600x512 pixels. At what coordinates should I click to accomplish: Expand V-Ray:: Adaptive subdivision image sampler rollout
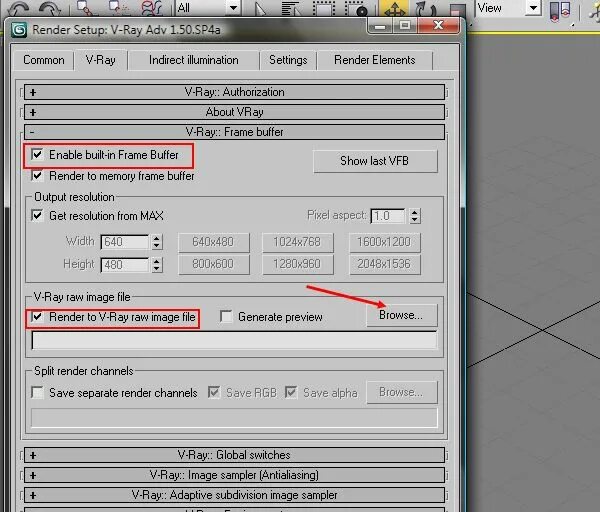point(234,495)
